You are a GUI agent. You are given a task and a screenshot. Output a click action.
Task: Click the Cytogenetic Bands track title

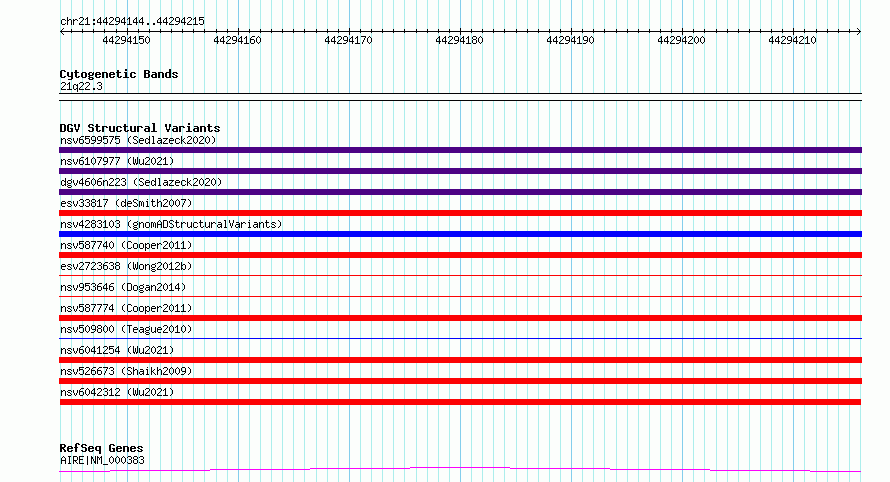pyautogui.click(x=119, y=74)
